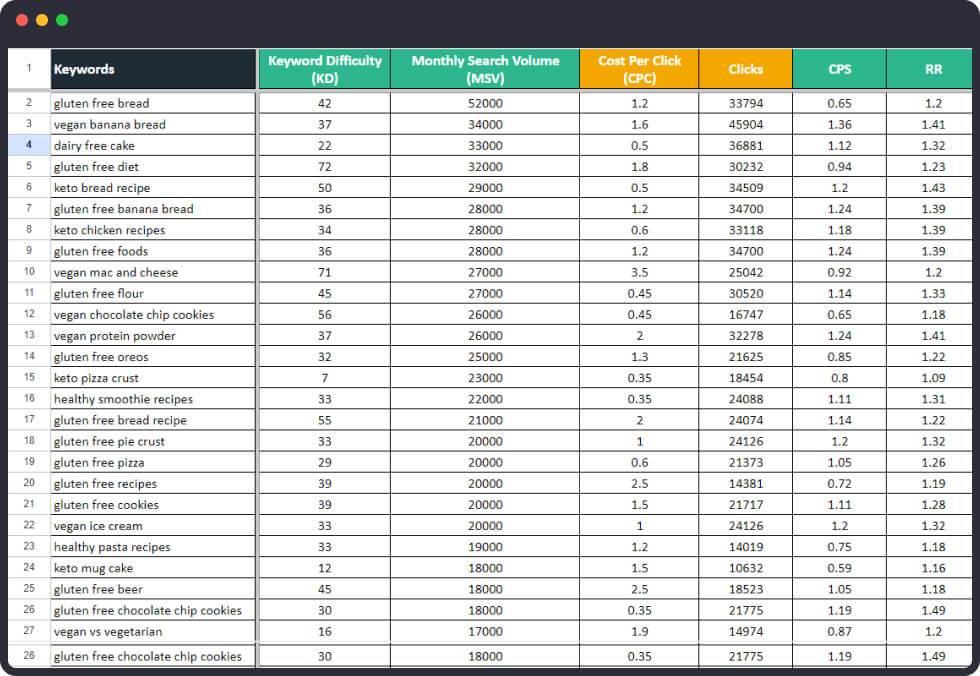Click the yellow minimize window dot
Screen dimensions: 980x676
[x=42, y=20]
